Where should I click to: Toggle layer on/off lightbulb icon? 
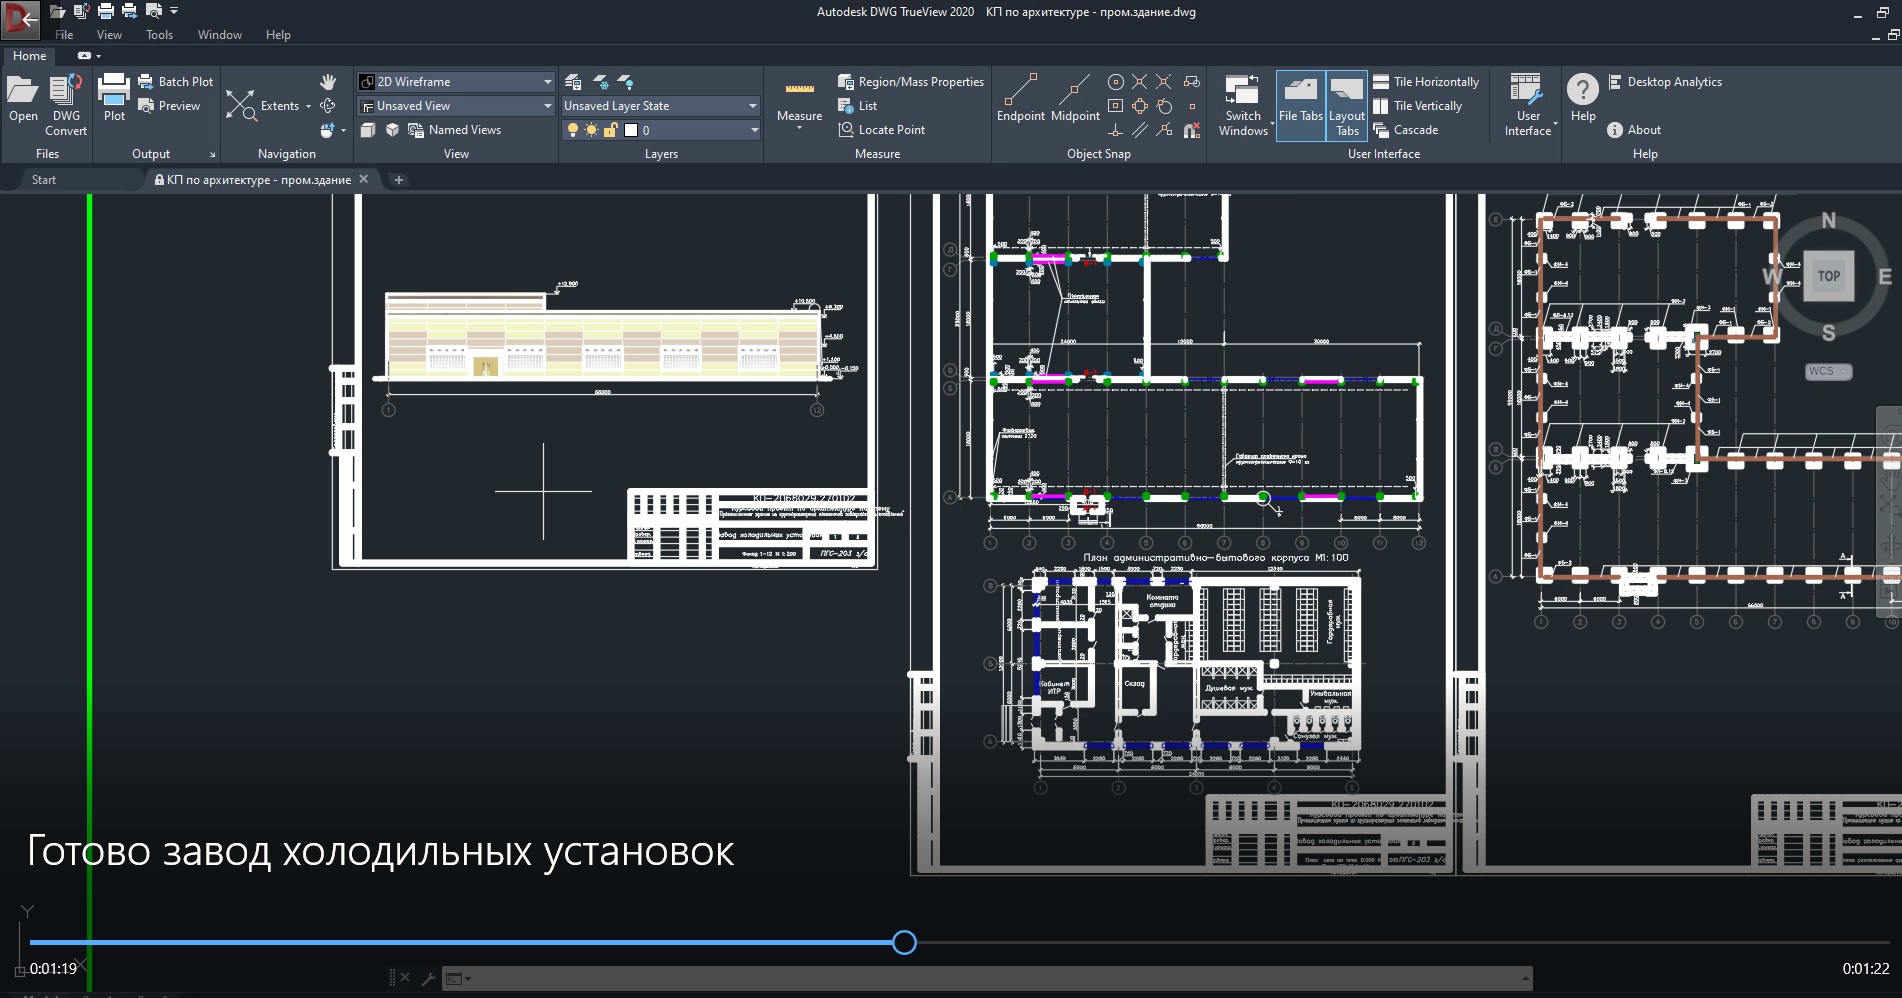[572, 130]
